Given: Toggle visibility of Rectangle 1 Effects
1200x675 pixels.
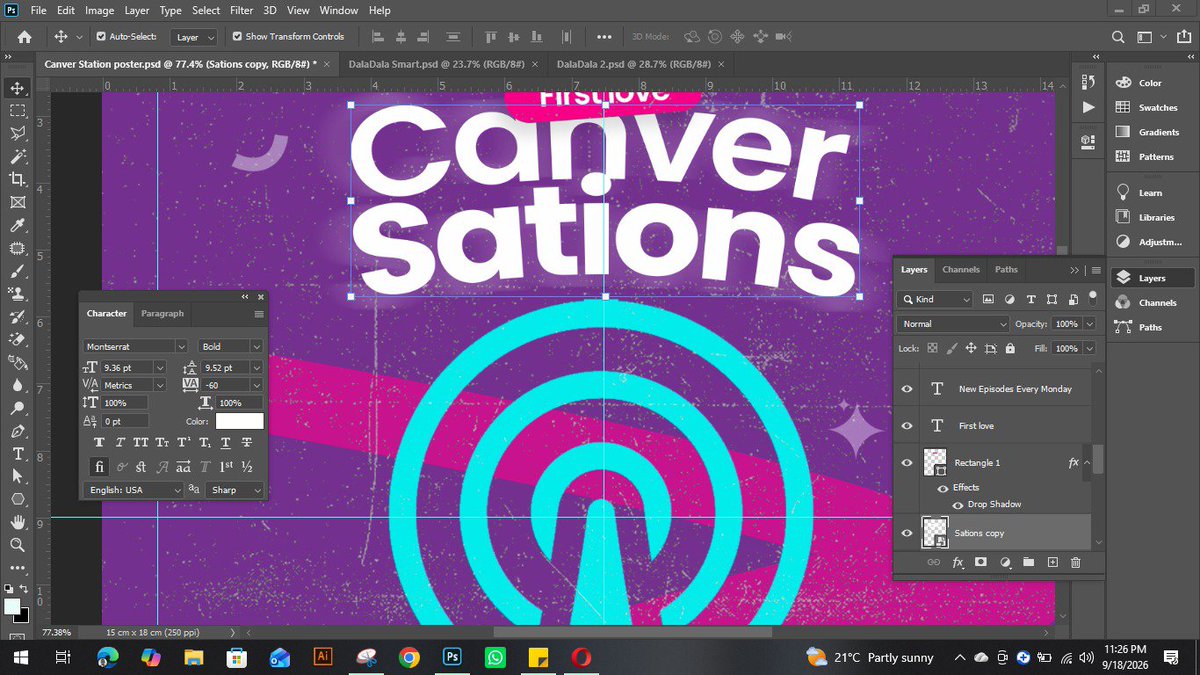Looking at the screenshot, I should pos(942,488).
